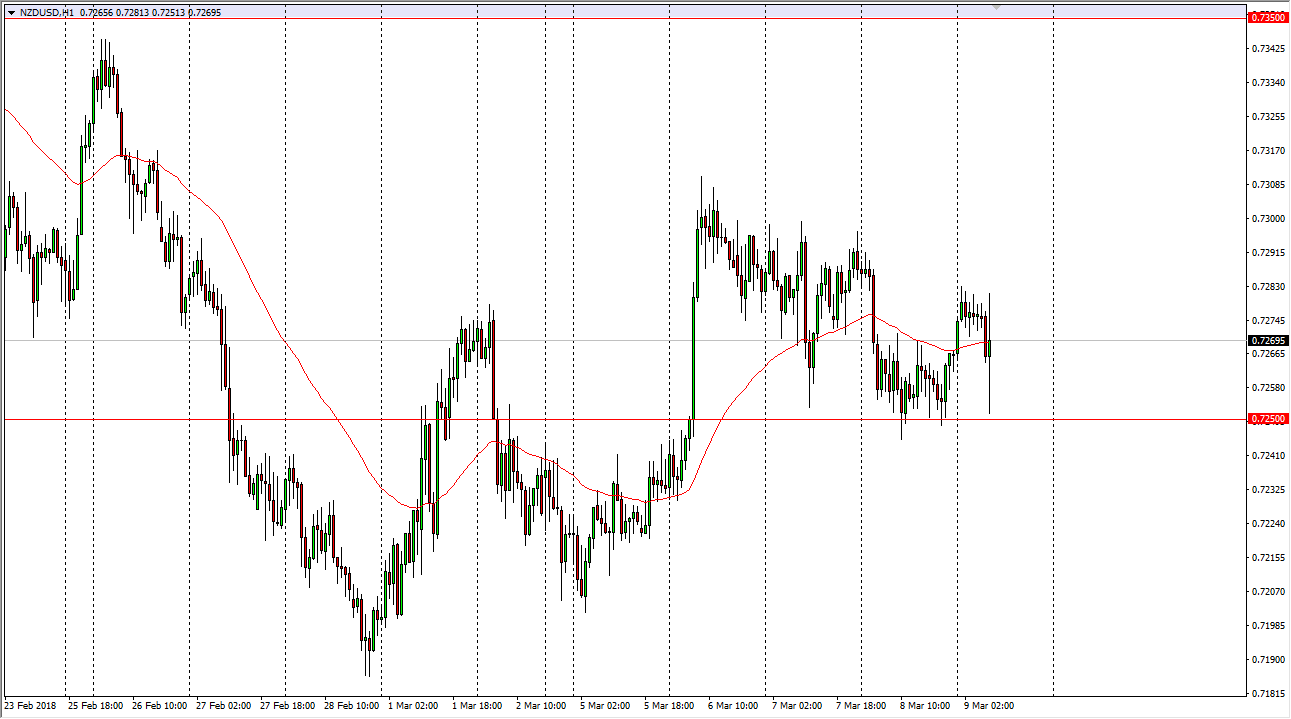Viewport: 1291px width, 719px height.
Task: Click the 7 Mar 18:00 time label
Action: (861, 706)
